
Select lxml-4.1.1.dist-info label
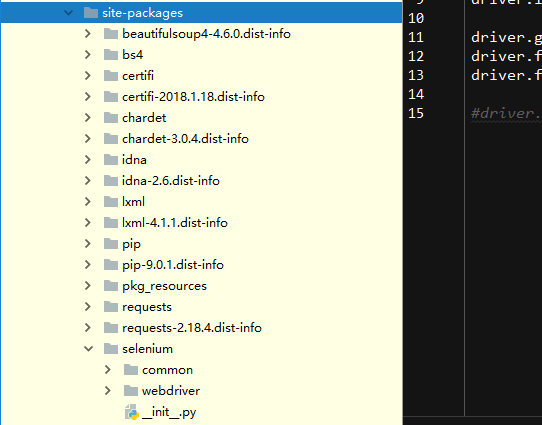pyautogui.click(x=175, y=223)
